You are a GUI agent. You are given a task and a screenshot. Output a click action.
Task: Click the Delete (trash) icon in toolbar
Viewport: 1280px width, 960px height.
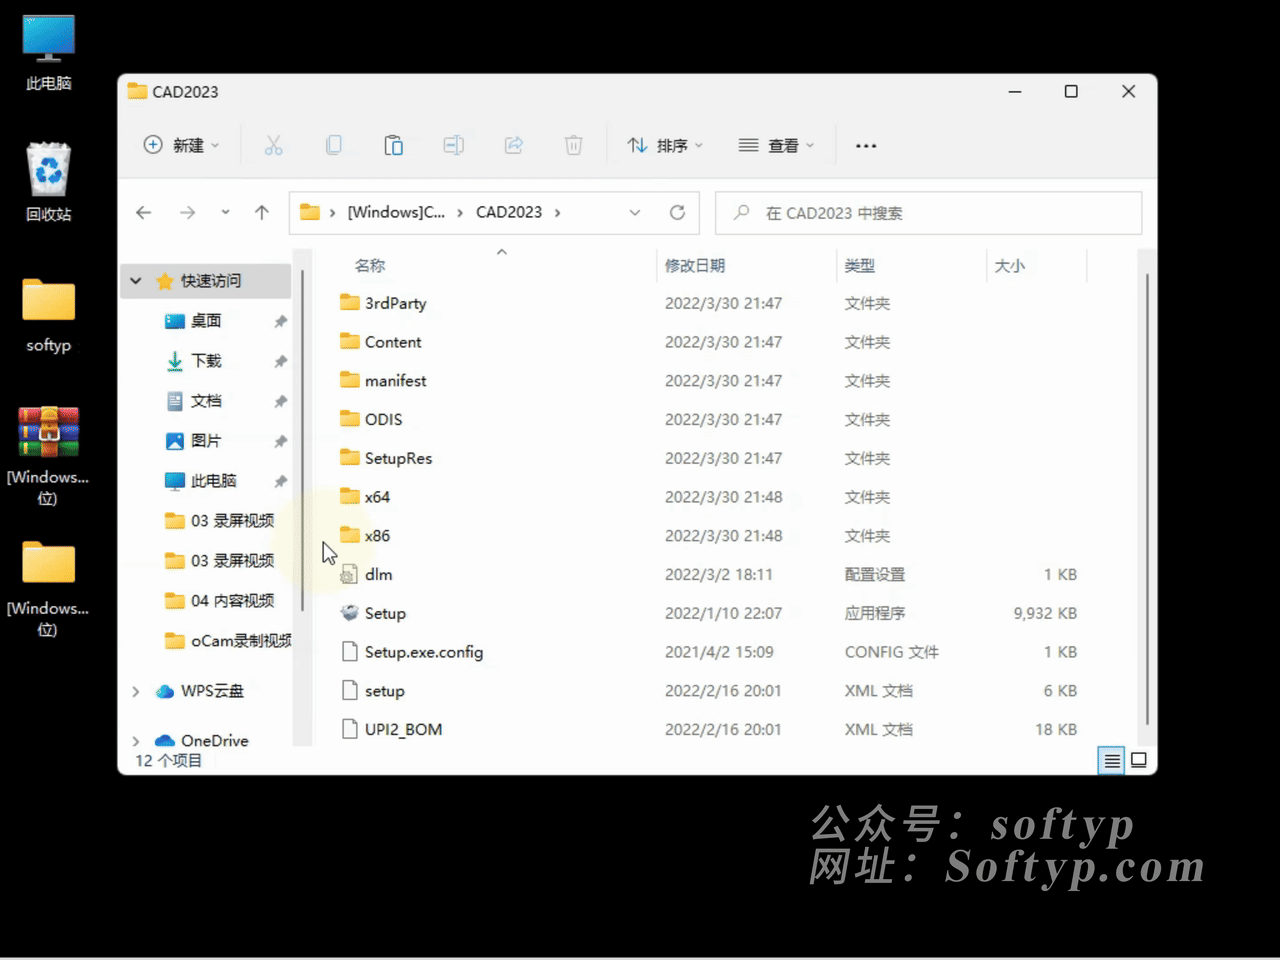pyautogui.click(x=573, y=145)
